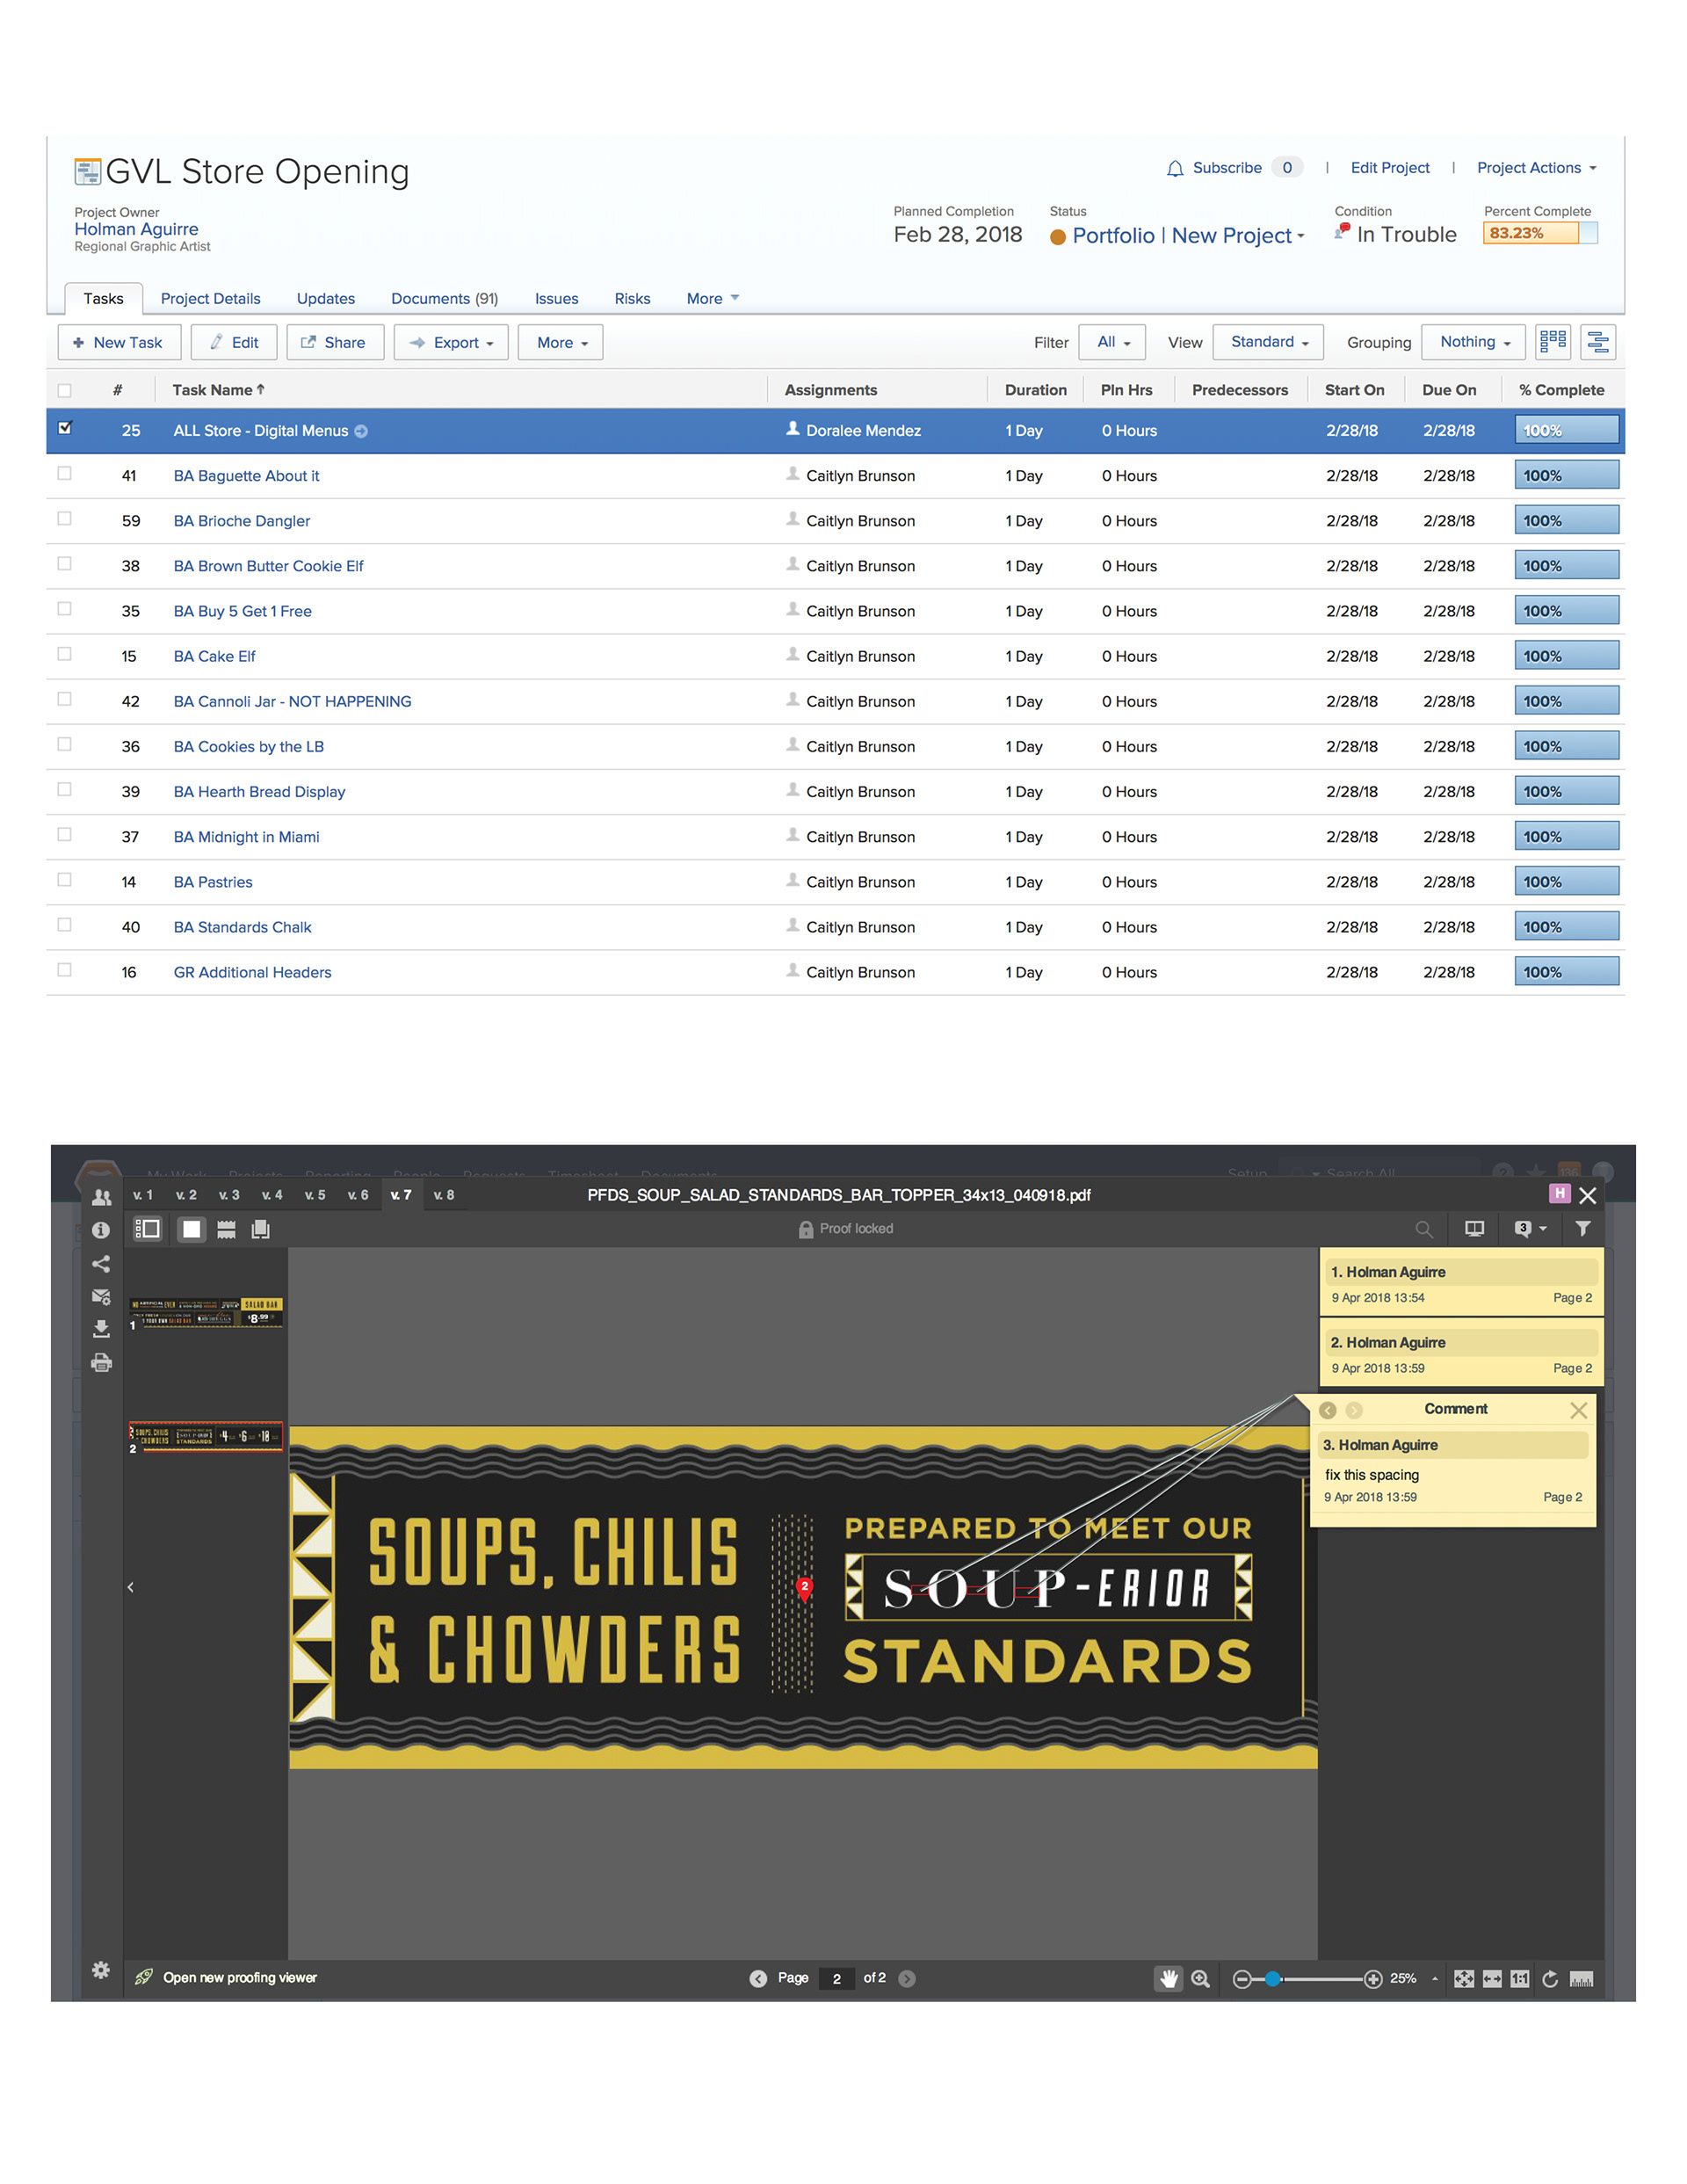Click the comment filter funnel icon
The image size is (1687, 2184).
(1583, 1228)
